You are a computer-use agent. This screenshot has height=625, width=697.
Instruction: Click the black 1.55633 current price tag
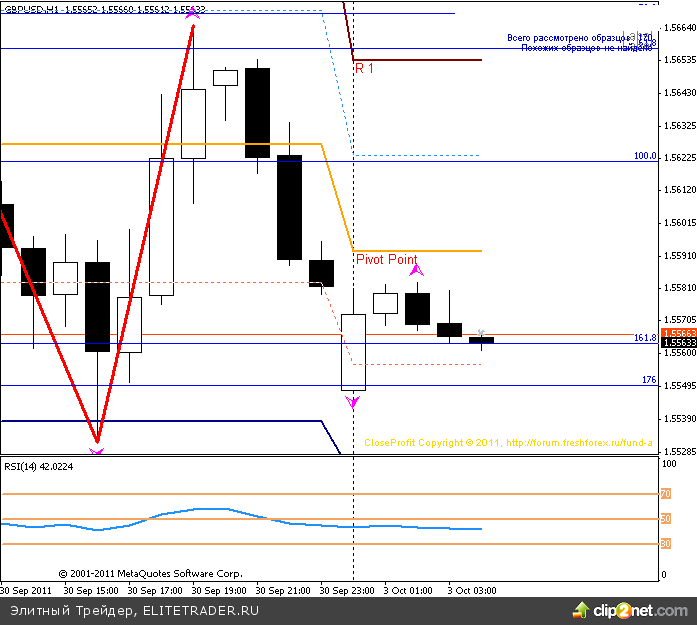[x=677, y=343]
